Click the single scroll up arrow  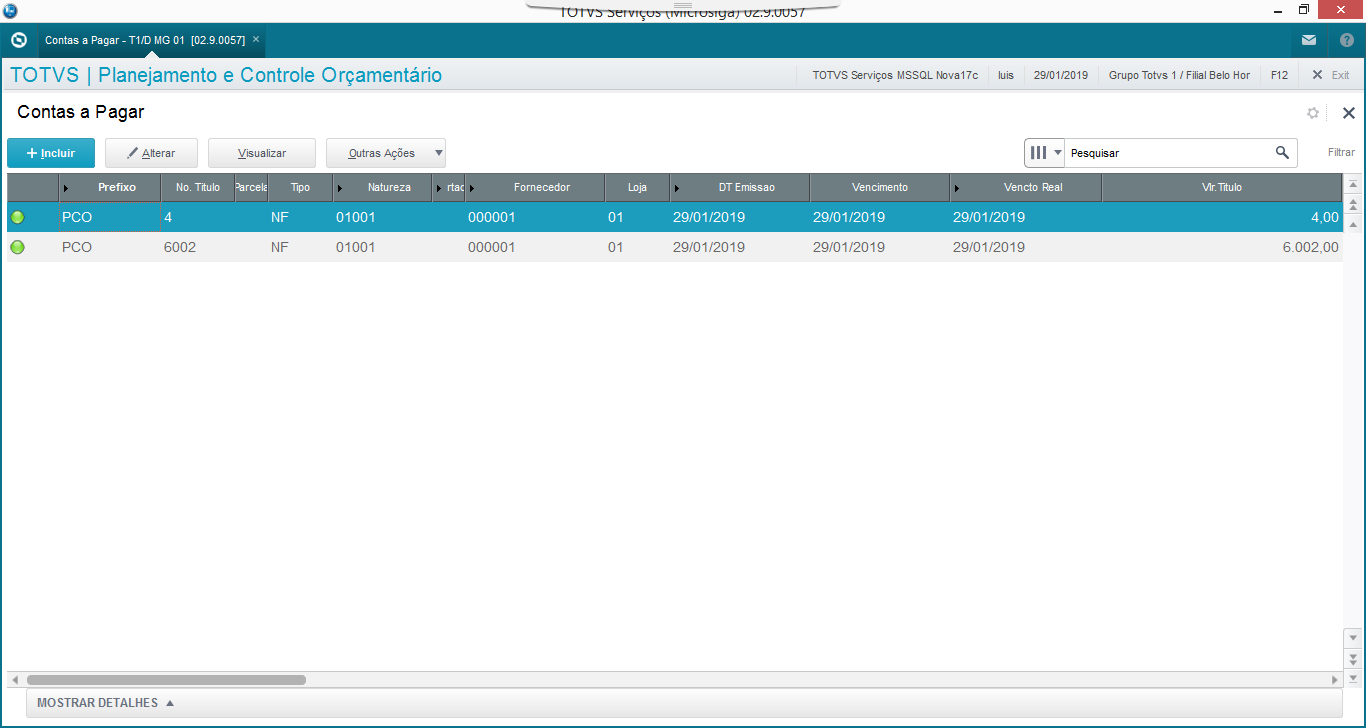[x=1353, y=224]
